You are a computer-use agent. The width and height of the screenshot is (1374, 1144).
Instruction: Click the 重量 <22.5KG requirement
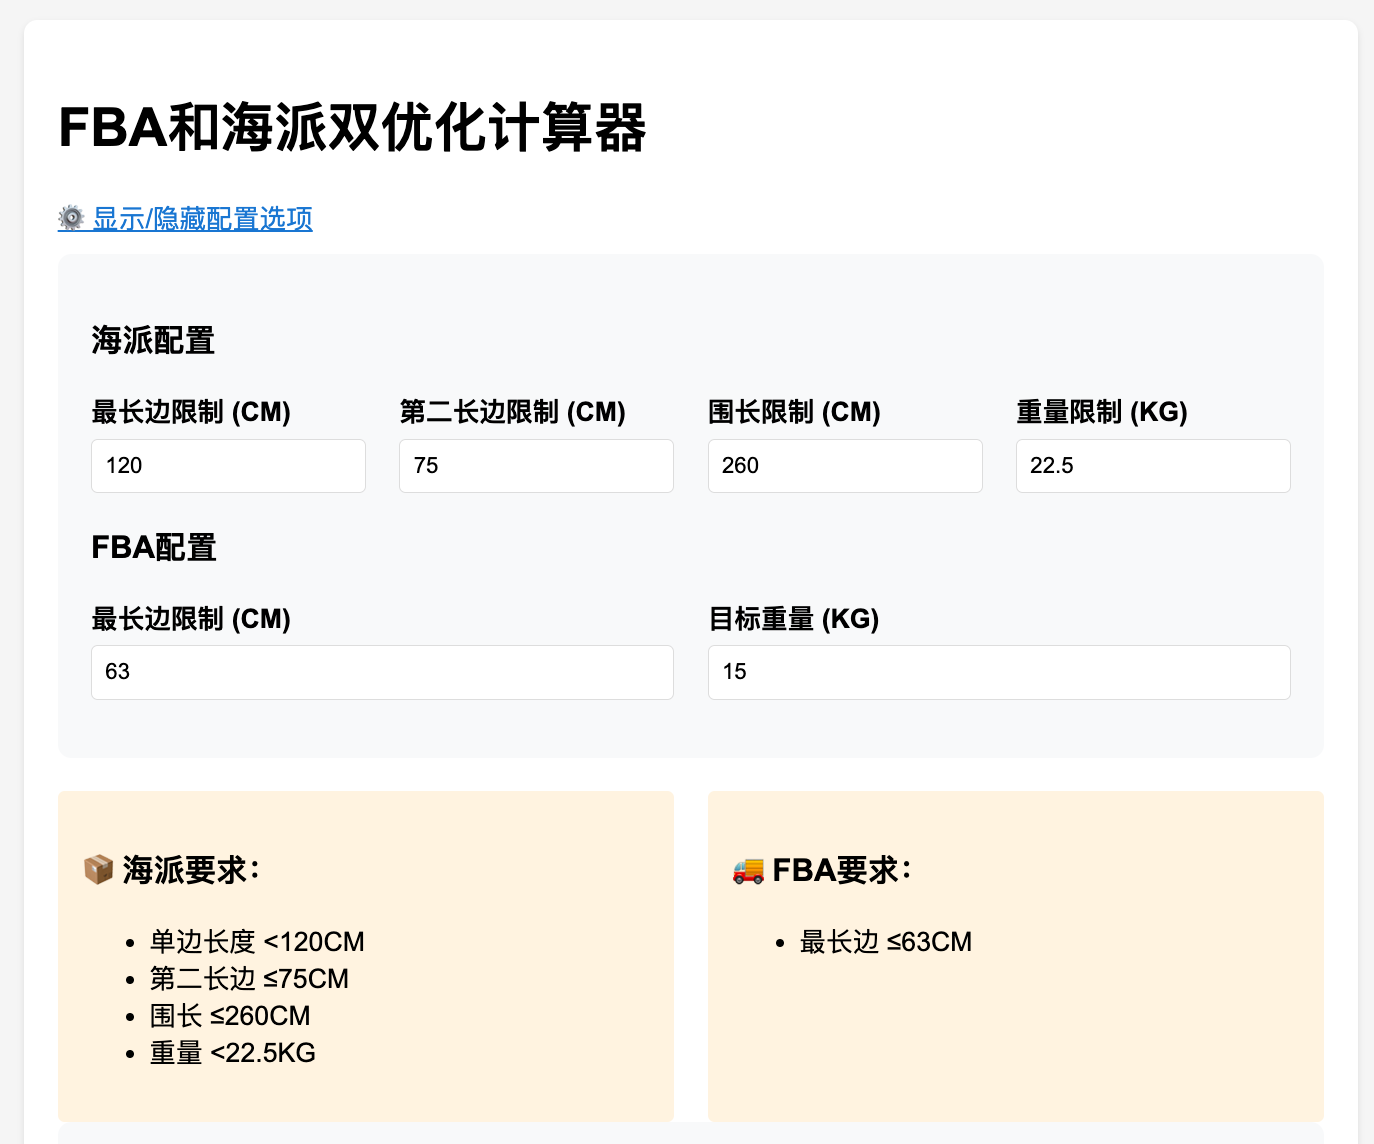click(x=233, y=1053)
